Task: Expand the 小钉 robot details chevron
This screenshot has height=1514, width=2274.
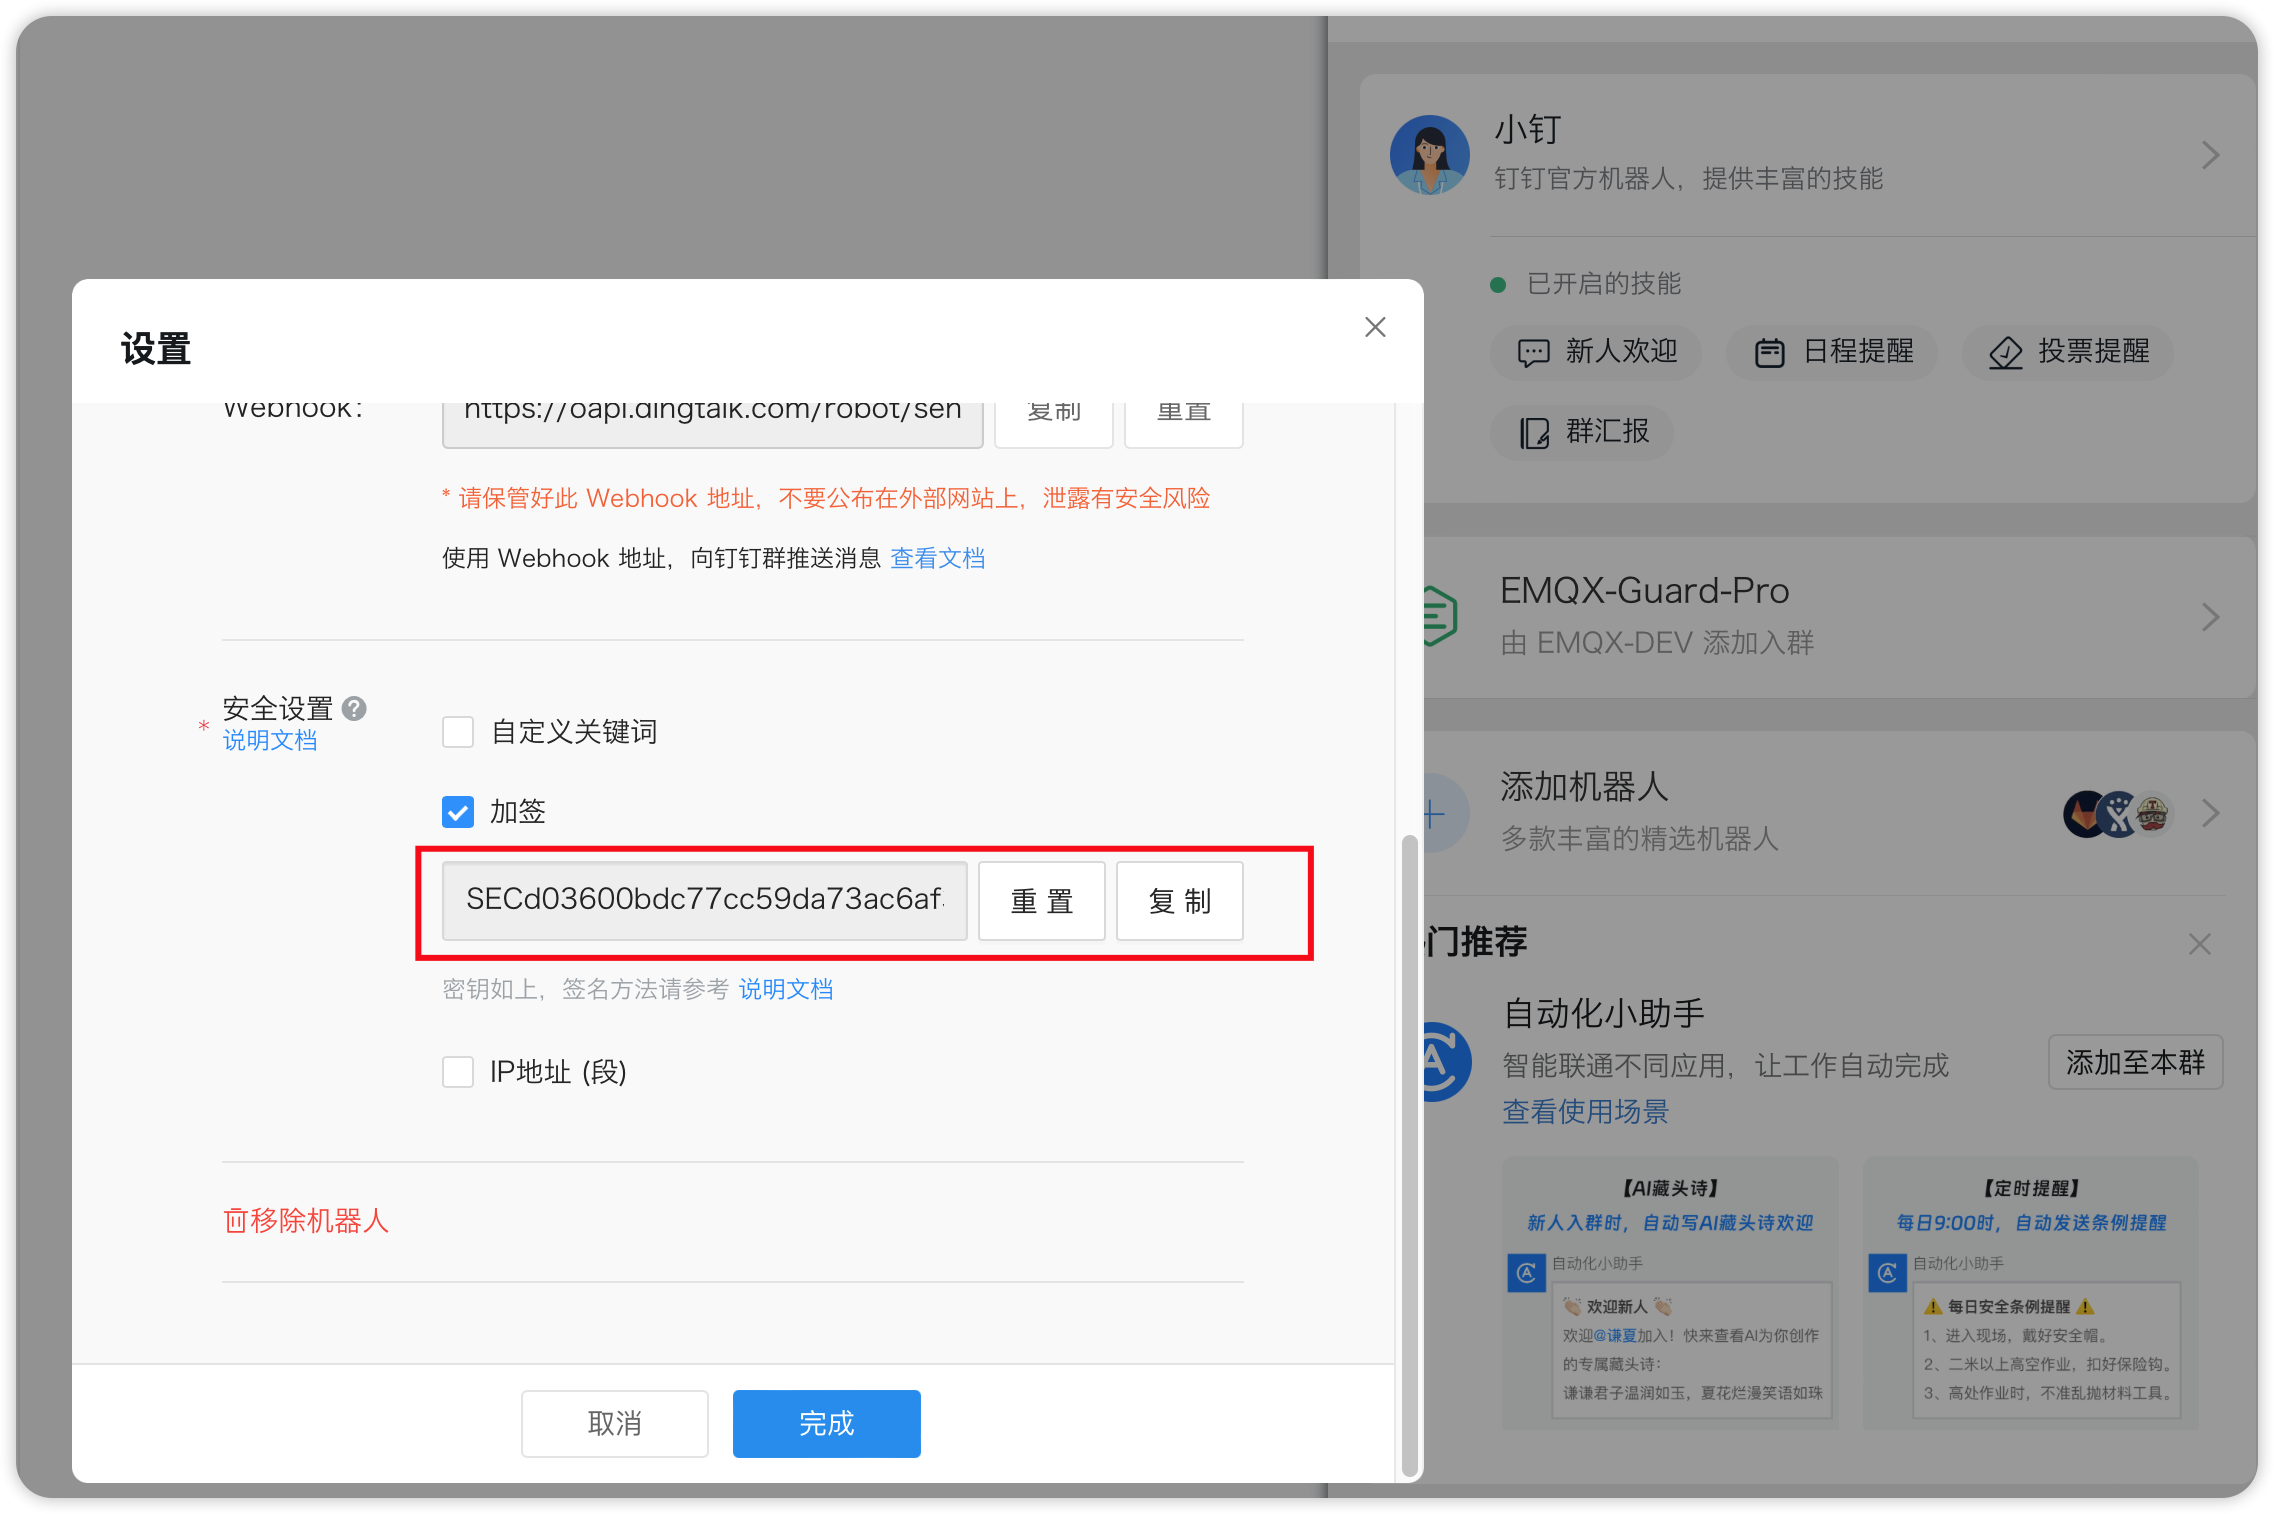Action: 2210,155
